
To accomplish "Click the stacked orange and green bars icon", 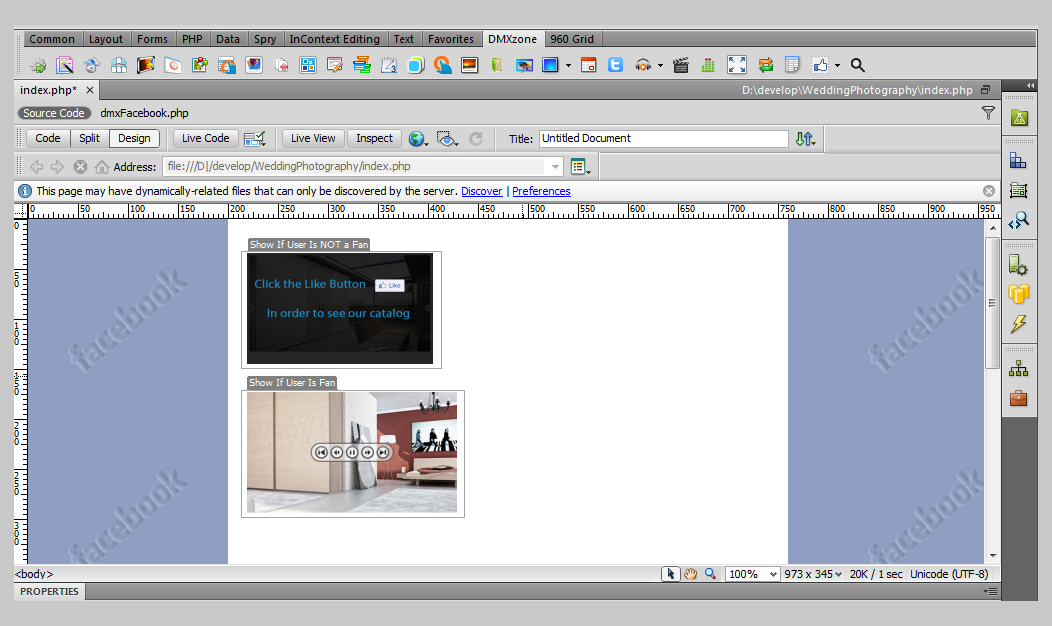I will 362,65.
